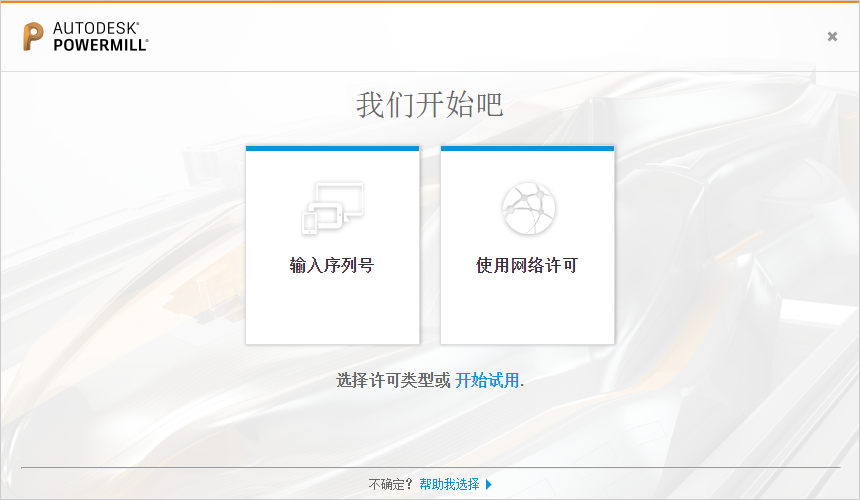The width and height of the screenshot is (860, 500).
Task: Open the 帮助我选择 help link
Action: 449,484
